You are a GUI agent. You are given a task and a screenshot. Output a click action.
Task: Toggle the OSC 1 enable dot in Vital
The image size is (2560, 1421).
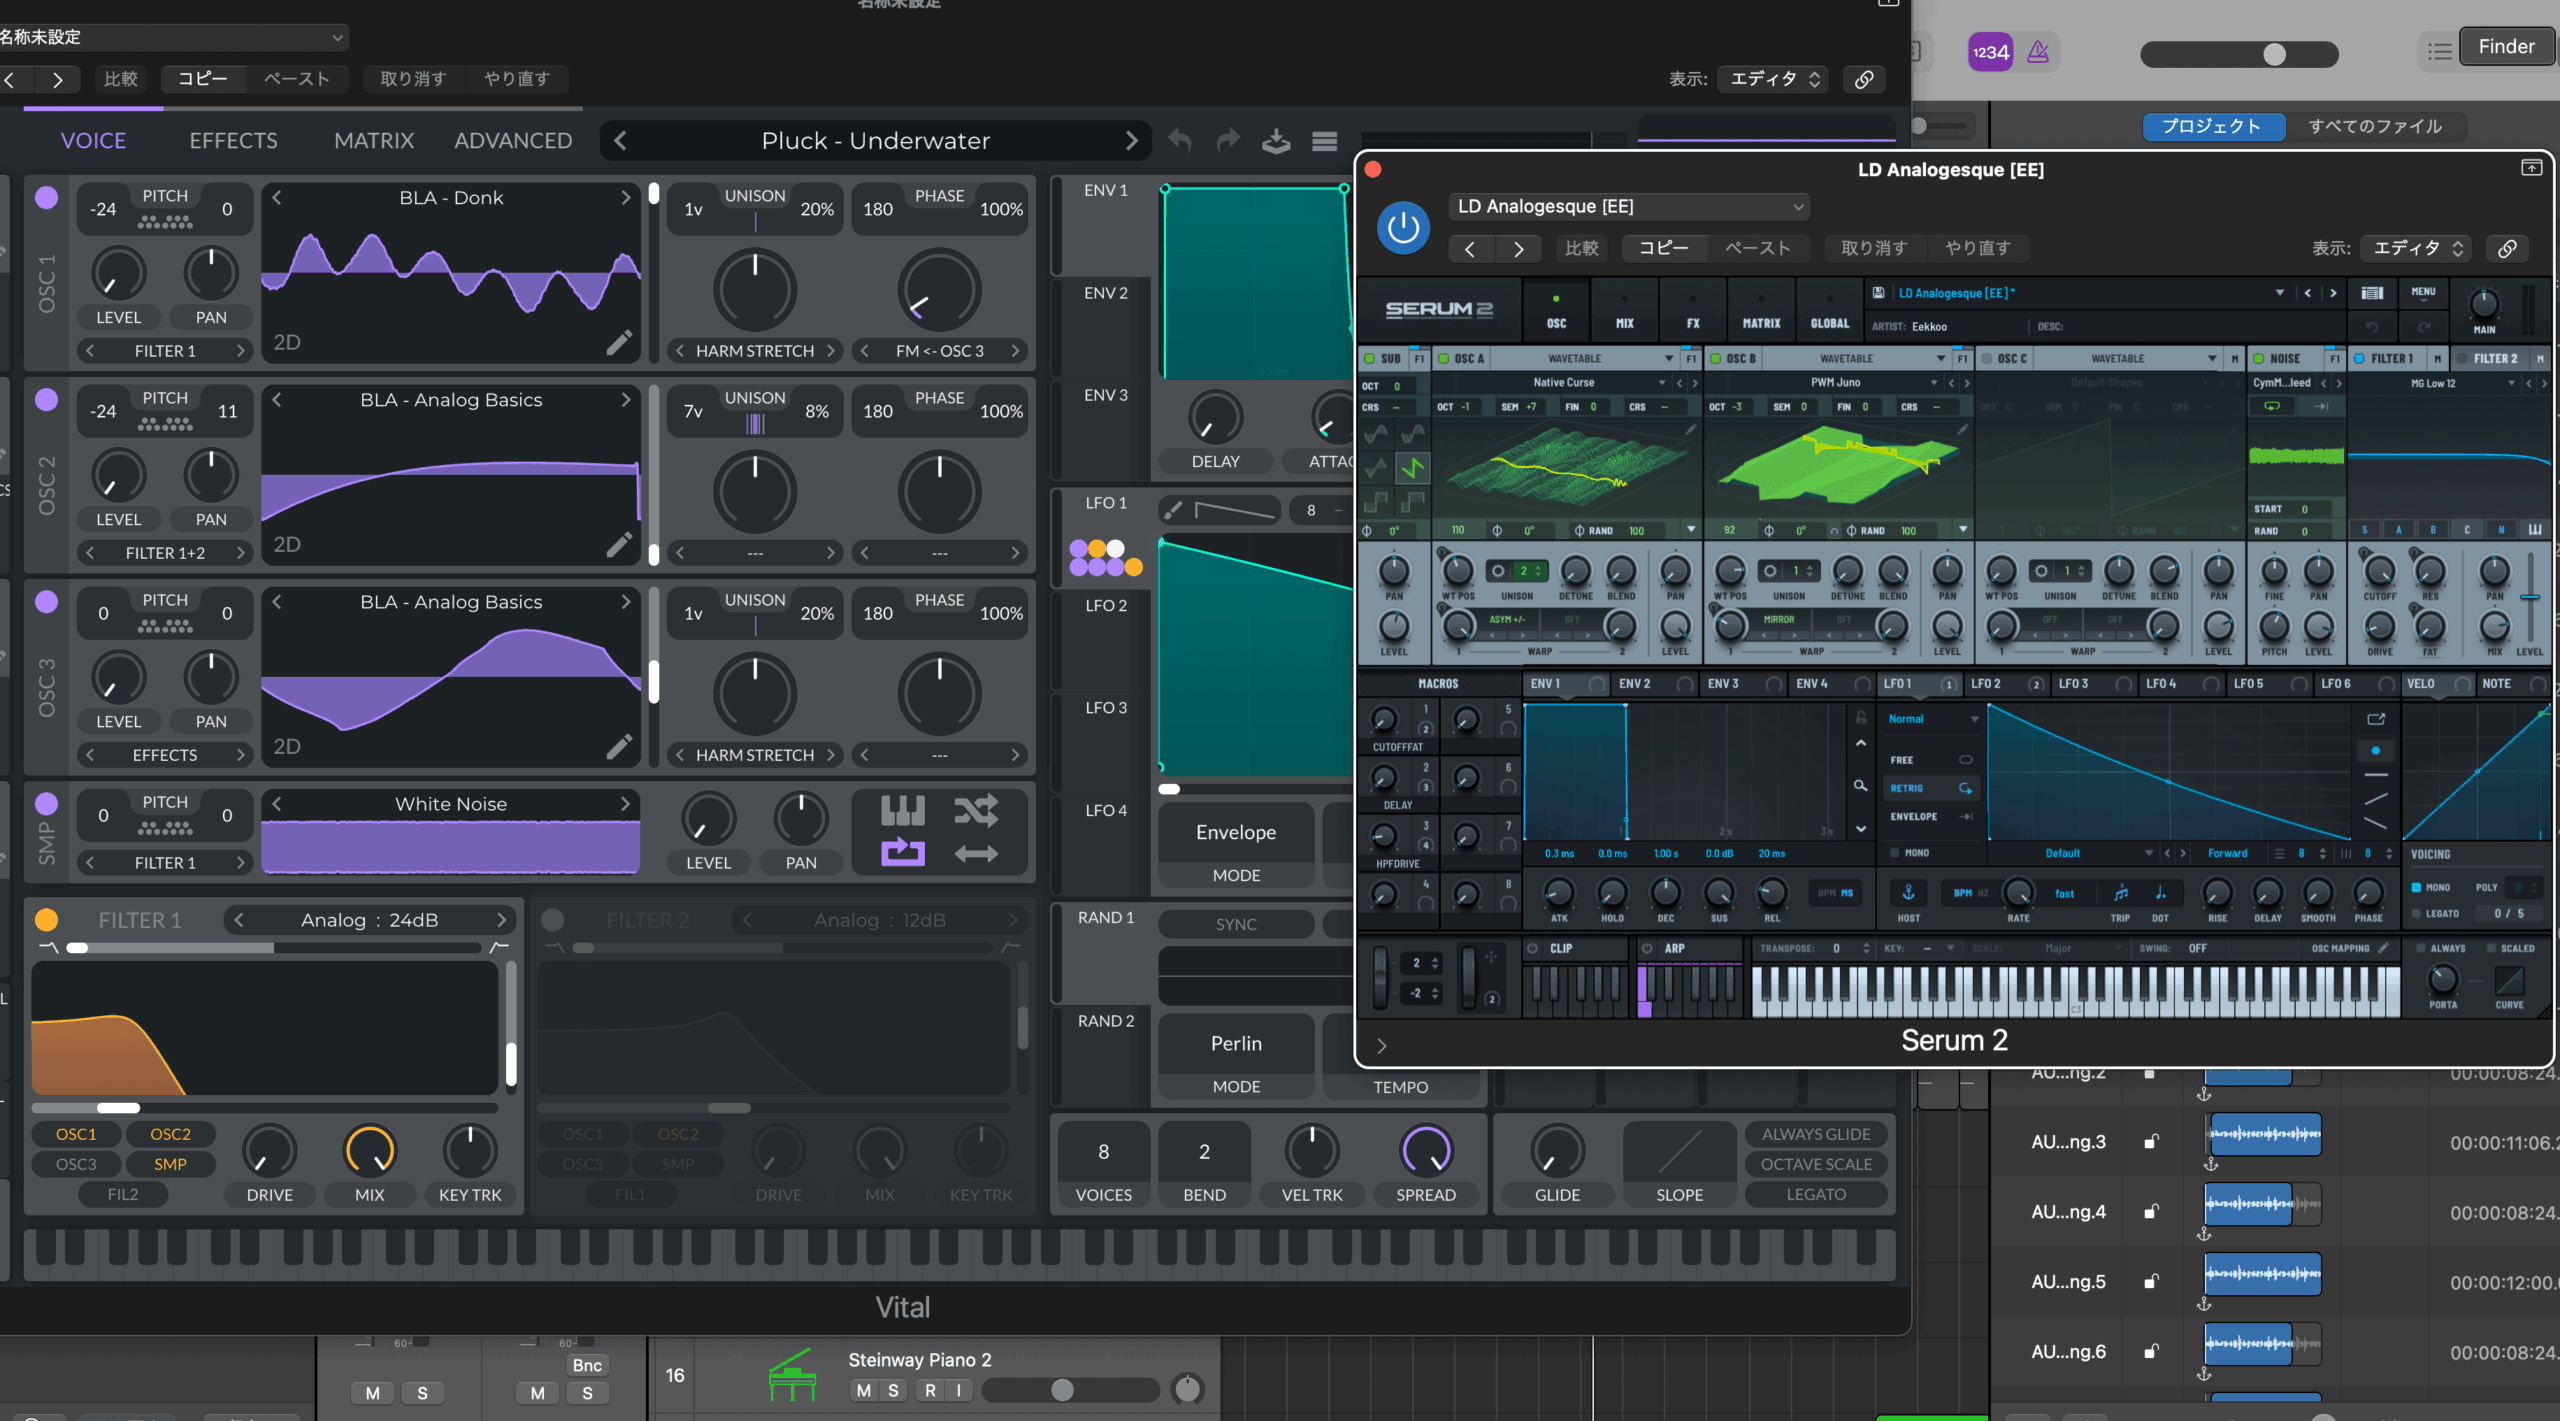pyautogui.click(x=46, y=198)
